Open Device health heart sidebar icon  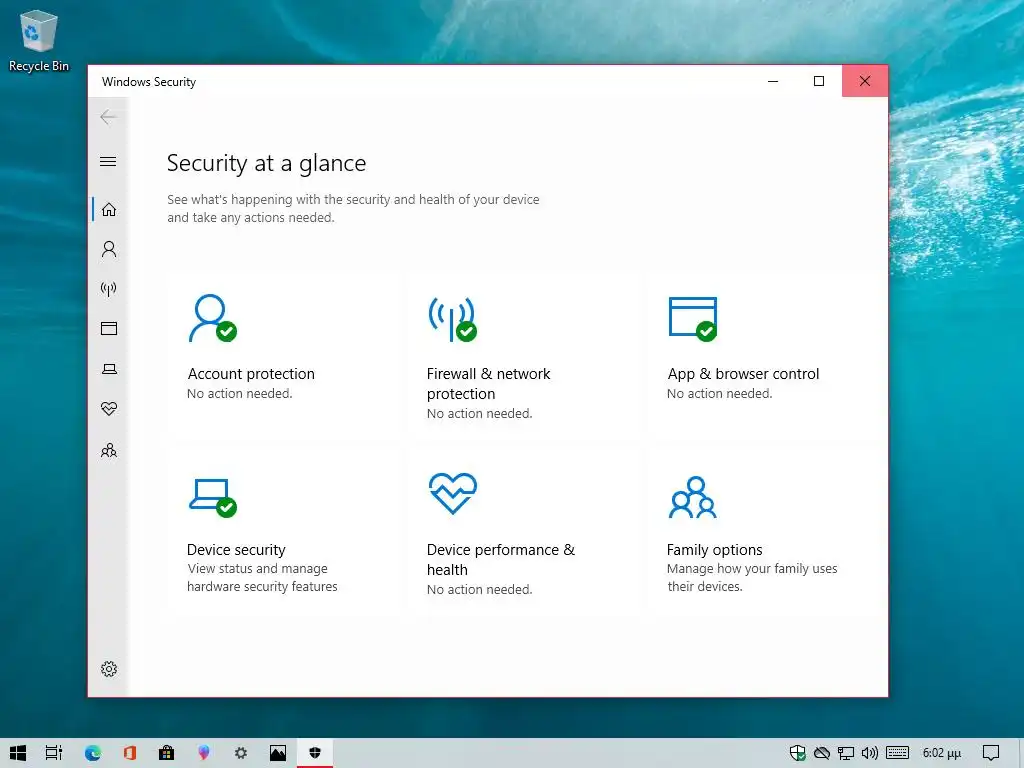[108, 409]
